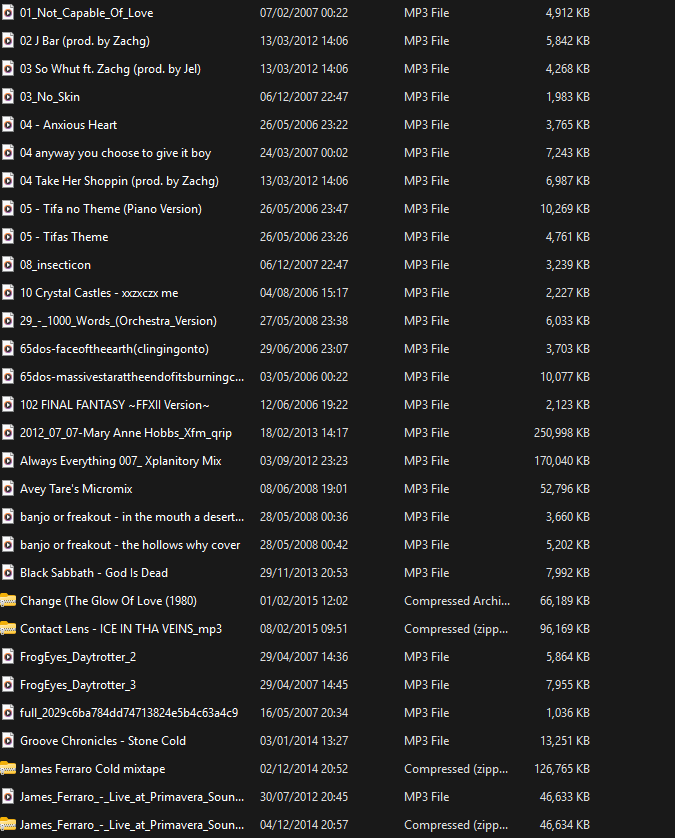
Task: Click zip folder icon of James Ferraro Cold mixtape
Action: click(x=8, y=769)
